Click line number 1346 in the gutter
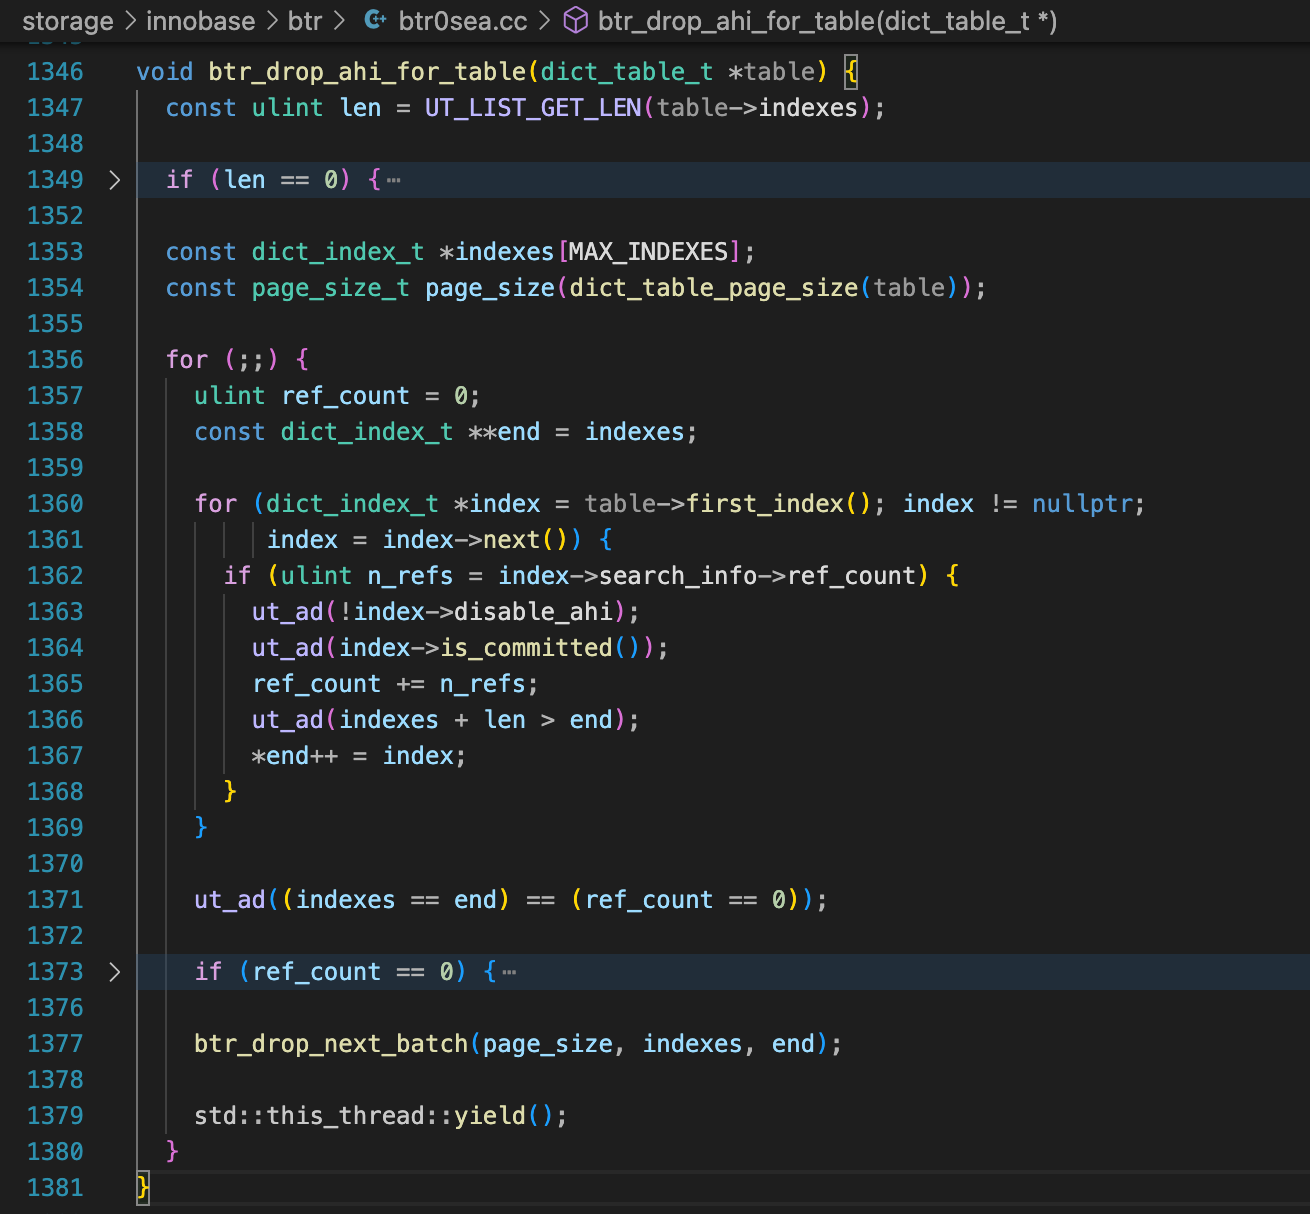This screenshot has width=1310, height=1214. click(55, 72)
